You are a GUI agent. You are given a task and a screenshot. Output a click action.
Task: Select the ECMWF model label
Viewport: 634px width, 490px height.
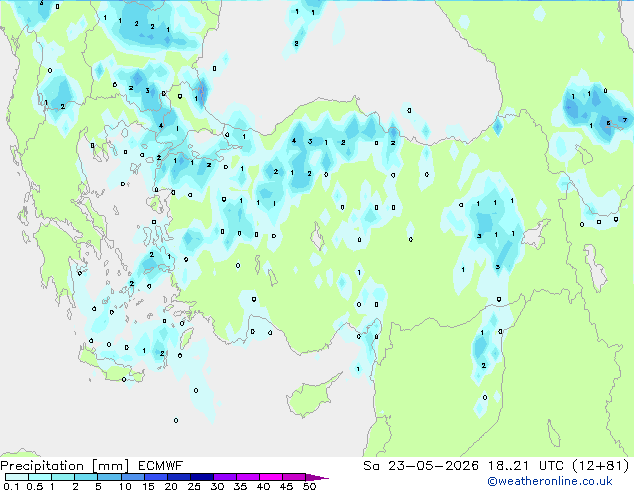coord(161,466)
